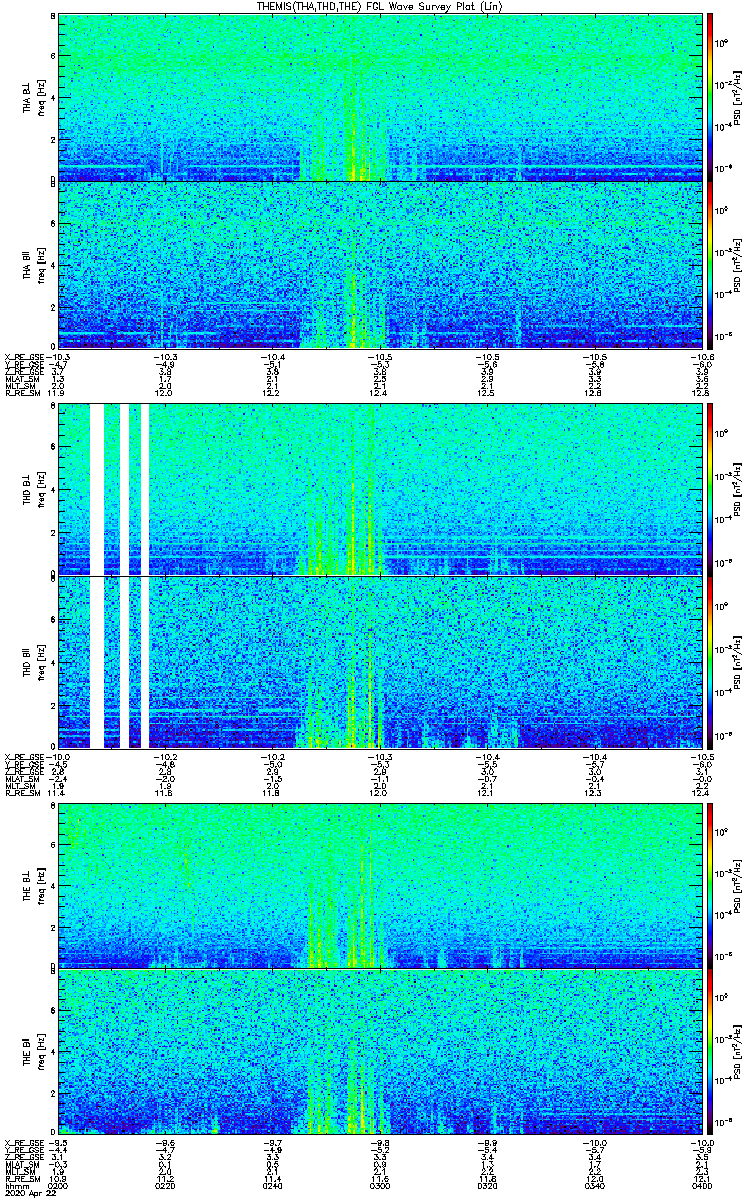This screenshot has height=1200, width=750.
Task: Click the THE B-perpendicular color bar
Action: click(710, 885)
